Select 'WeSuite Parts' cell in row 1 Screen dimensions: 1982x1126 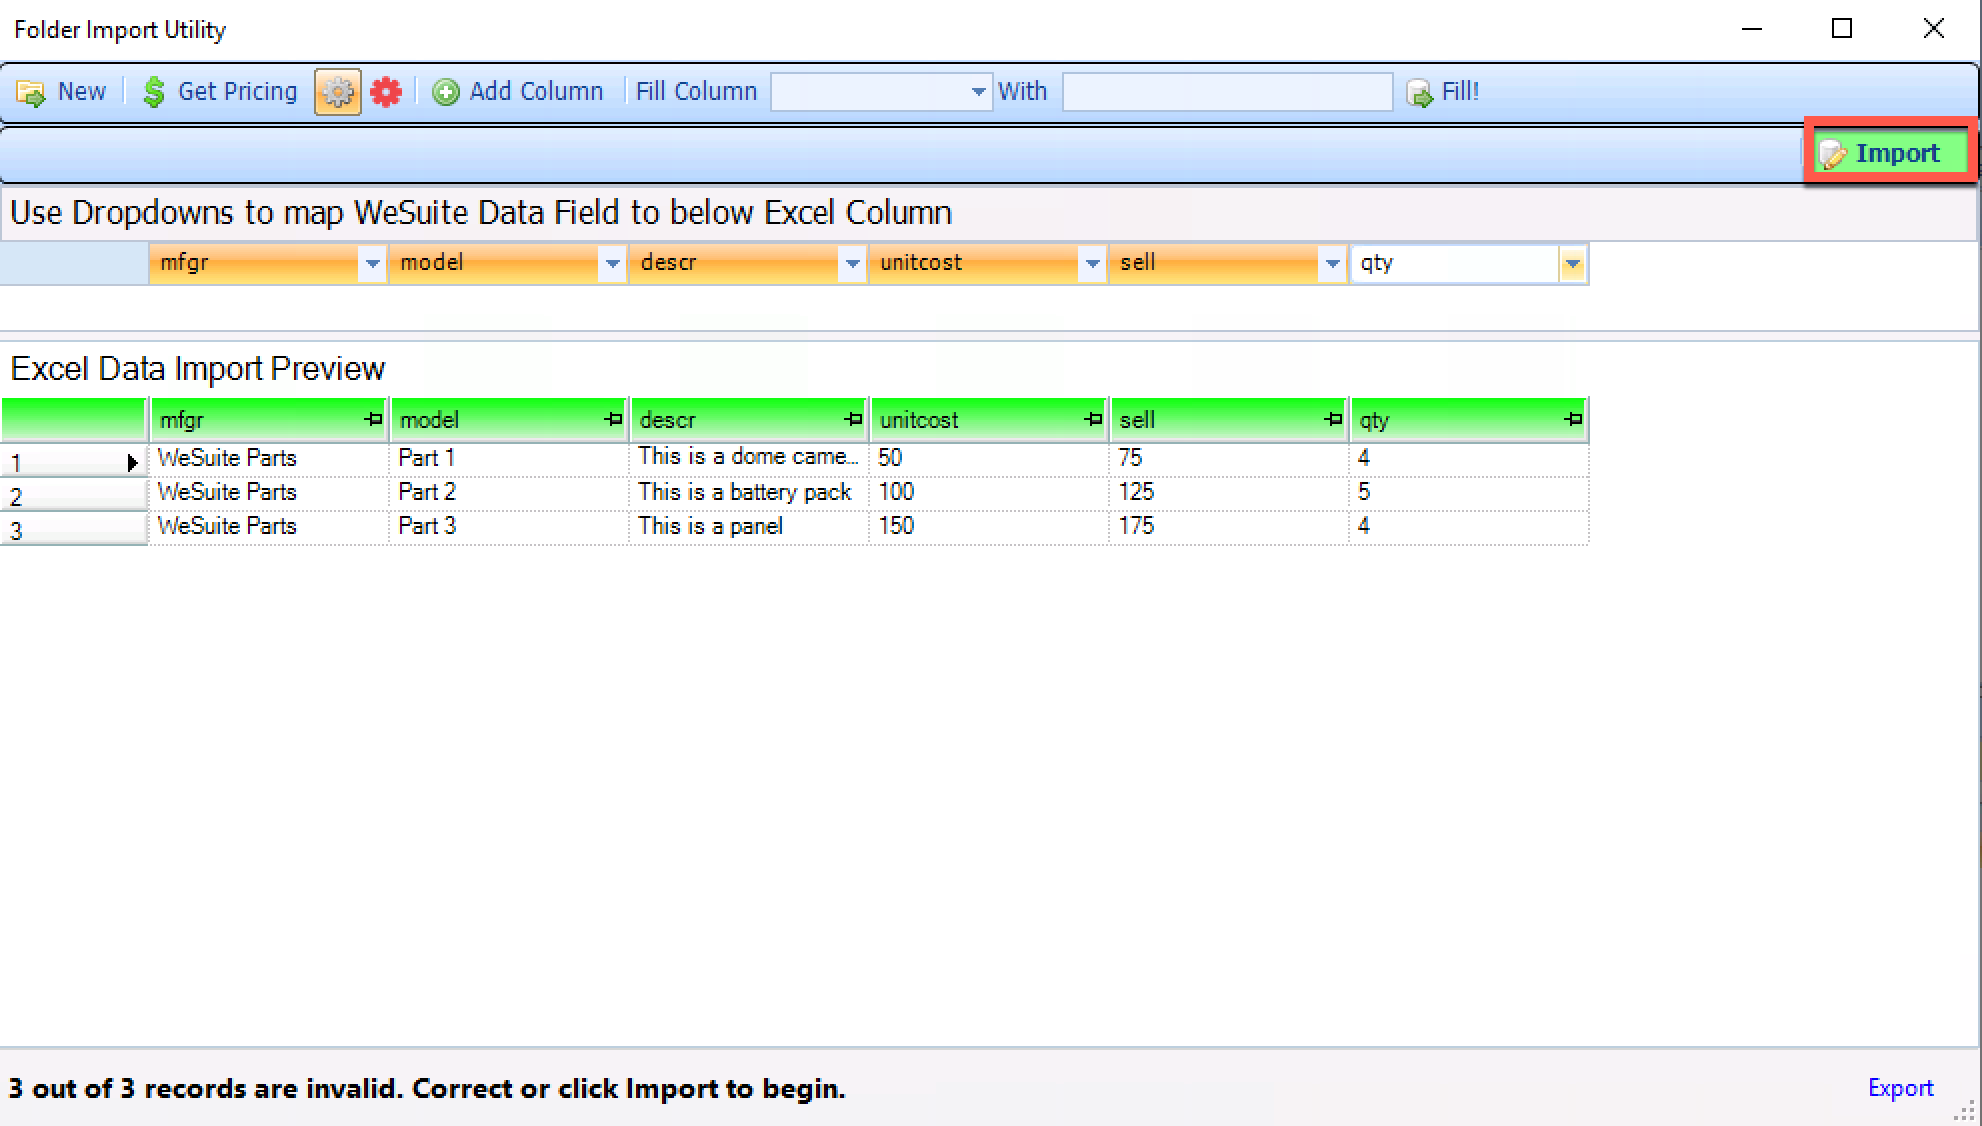tap(268, 459)
